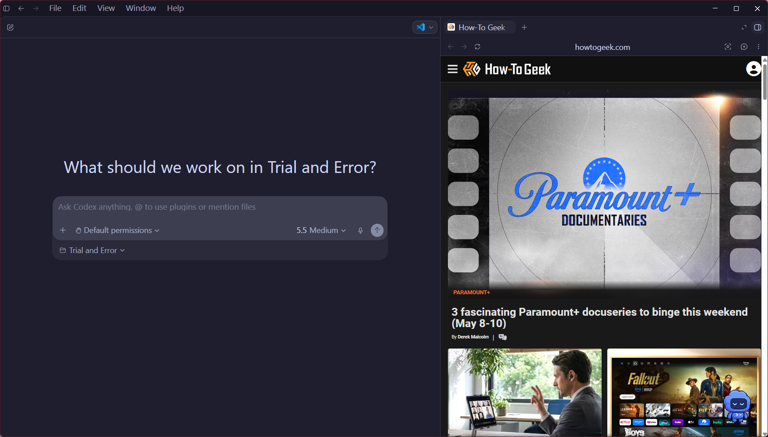Open the Default permissions dropdown
The image size is (768, 437).
(x=118, y=230)
